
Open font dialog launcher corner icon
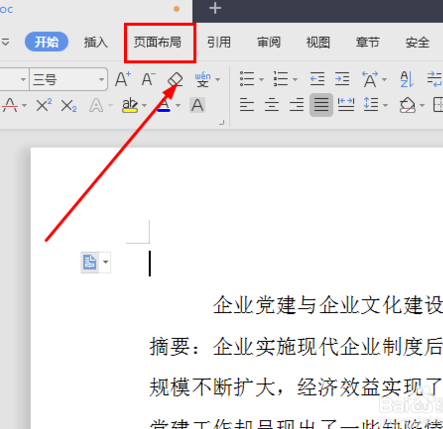222,123
